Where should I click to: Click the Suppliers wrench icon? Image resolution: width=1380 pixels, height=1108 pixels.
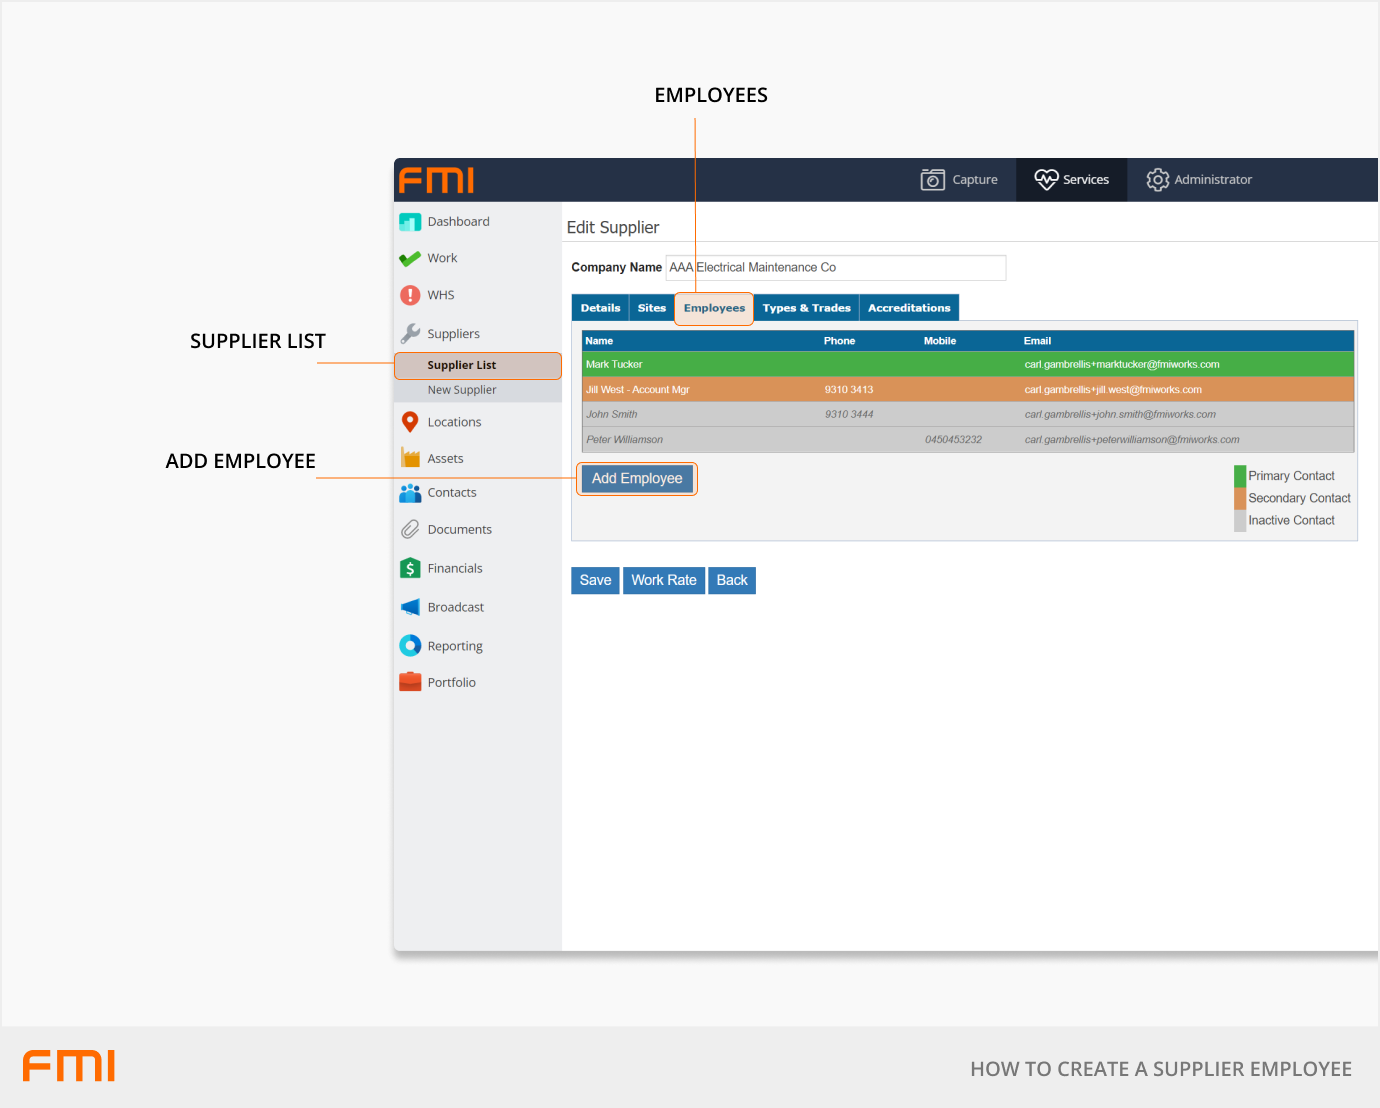pos(410,334)
